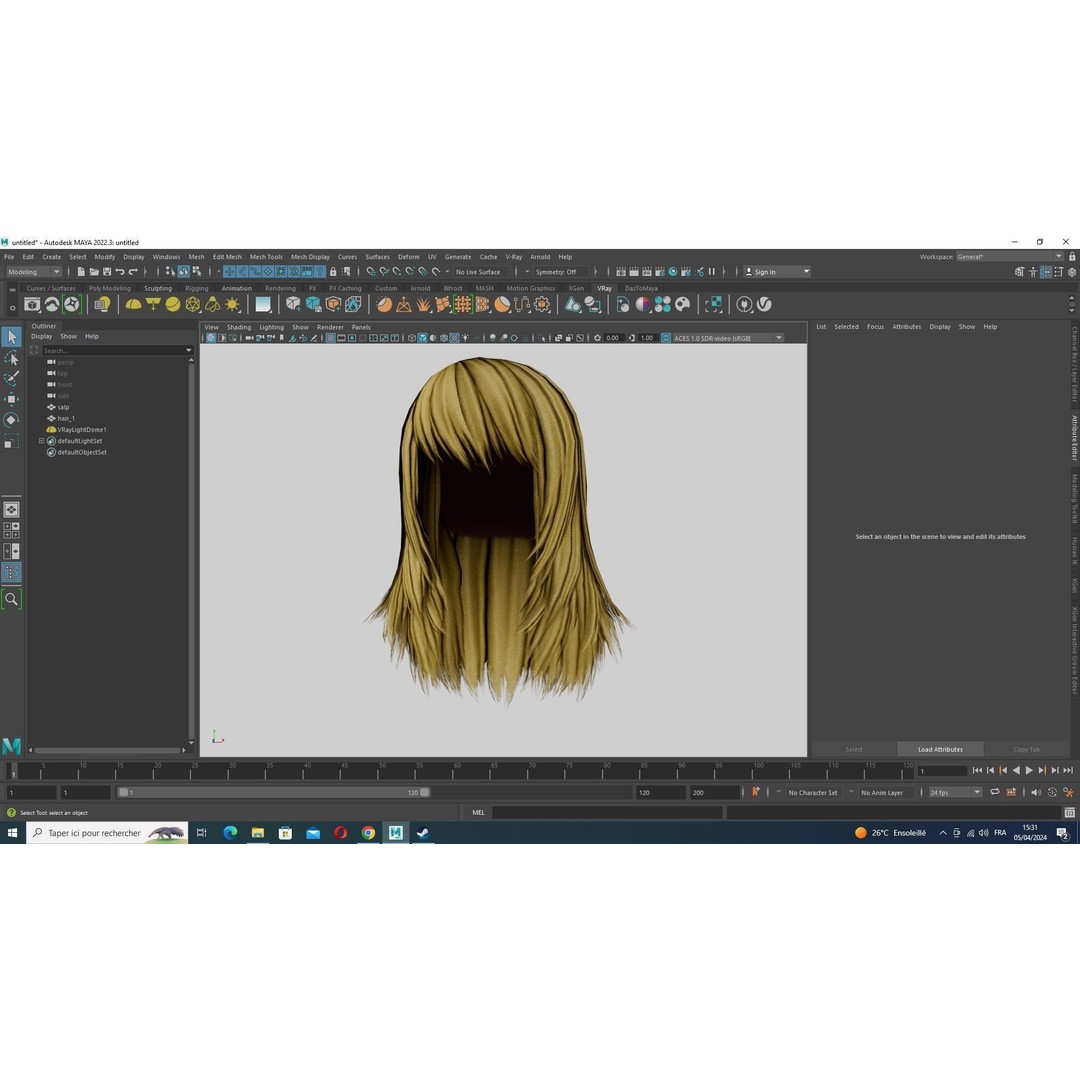Click the undo arrow icon

click(120, 272)
